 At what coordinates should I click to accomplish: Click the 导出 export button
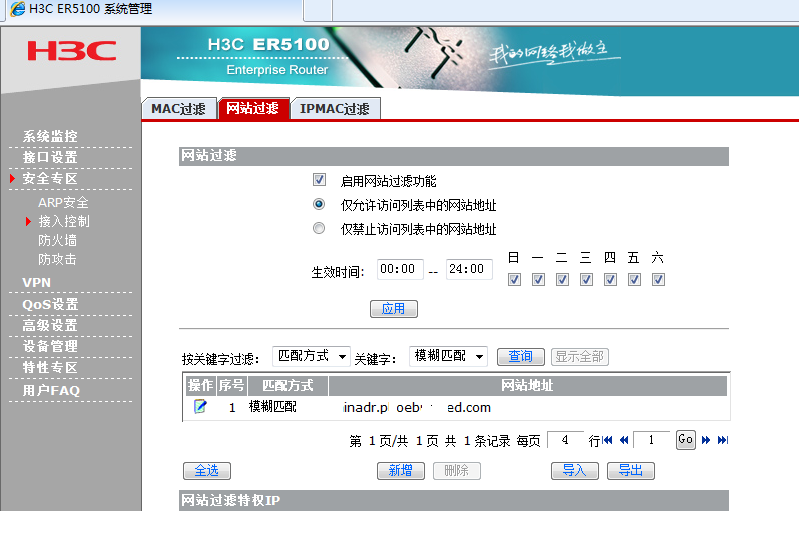pos(631,471)
